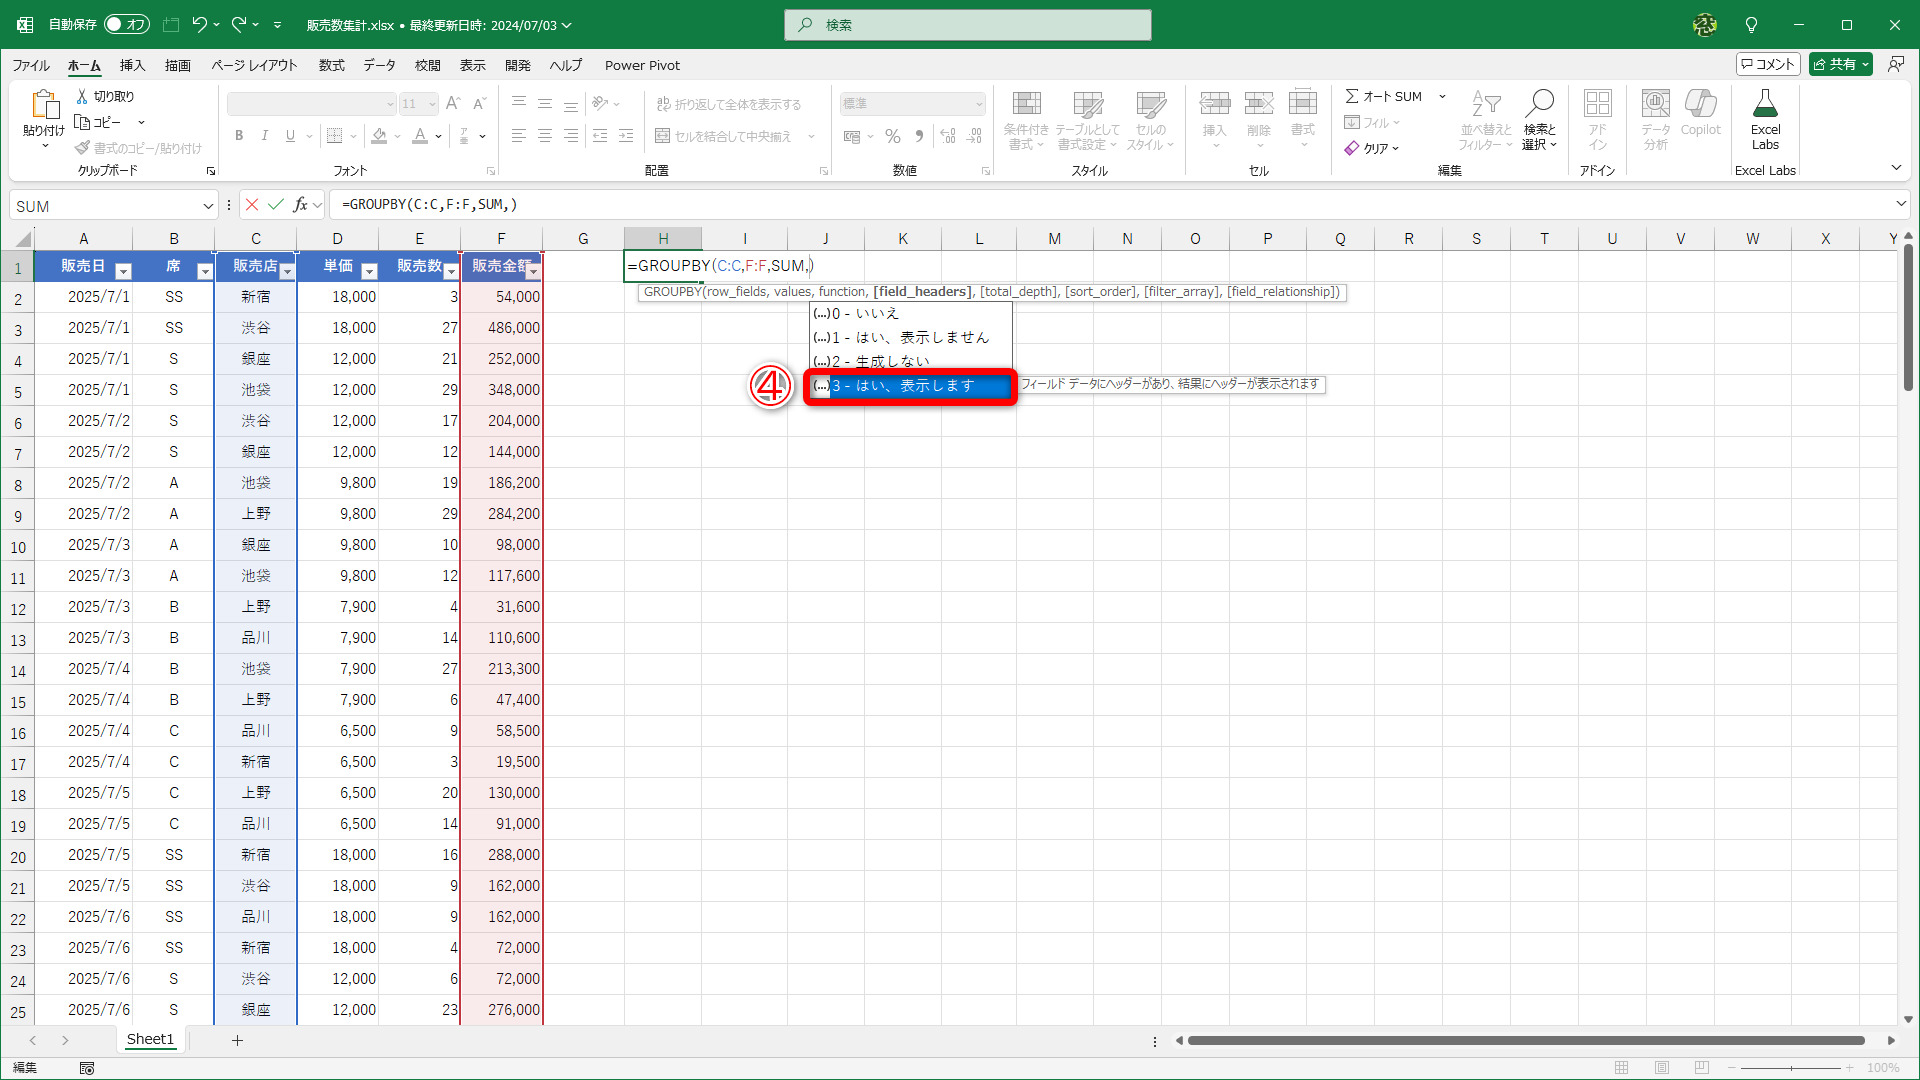Switch to the 数式 ribbon tab

click(331, 65)
